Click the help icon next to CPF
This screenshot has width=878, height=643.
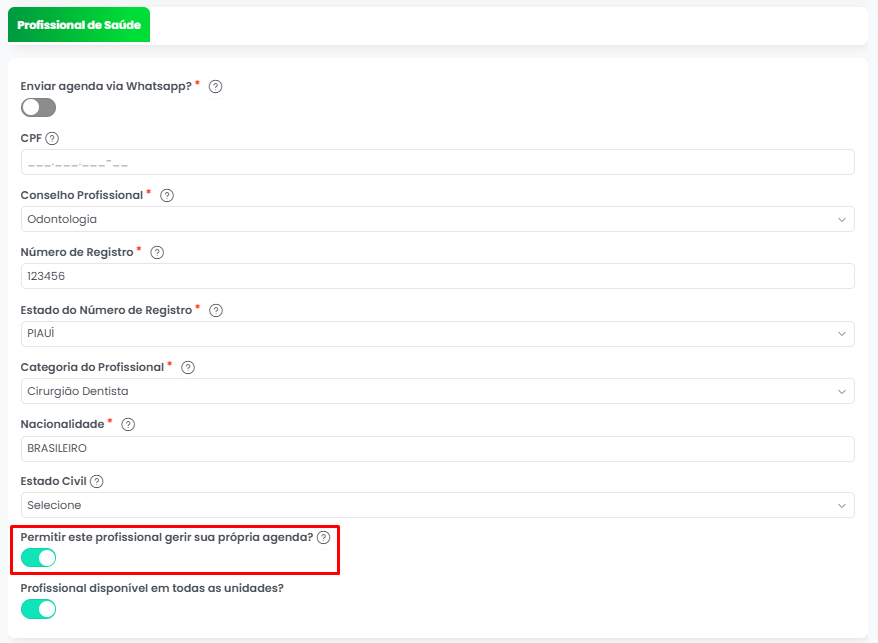coord(52,139)
